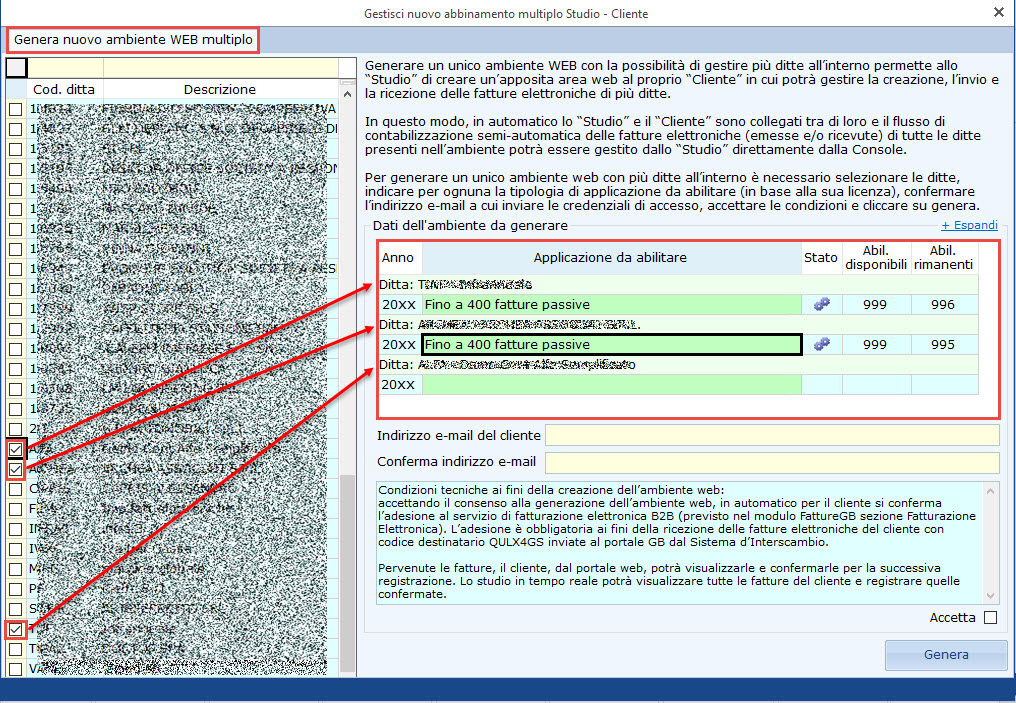Check the PINNA GIOVANNI company checkbox
The width and height of the screenshot is (1016, 703).
[x=16, y=249]
